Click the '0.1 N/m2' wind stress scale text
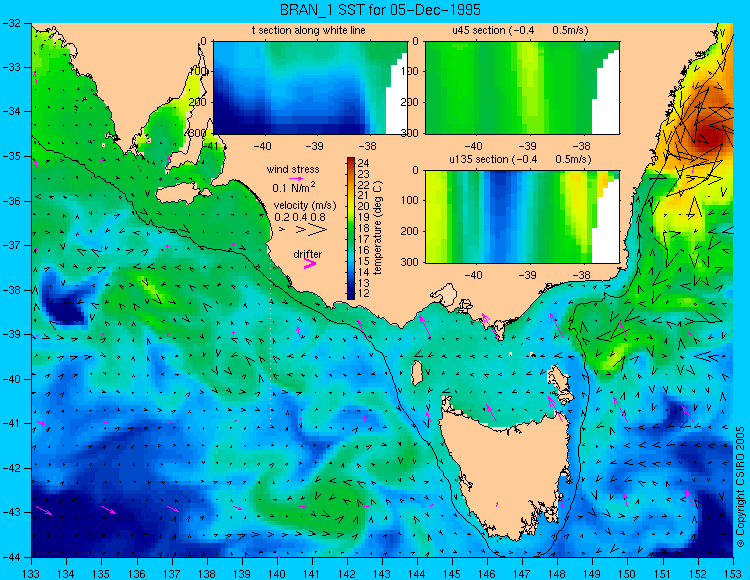Screen dimensions: 750x580 [294, 187]
